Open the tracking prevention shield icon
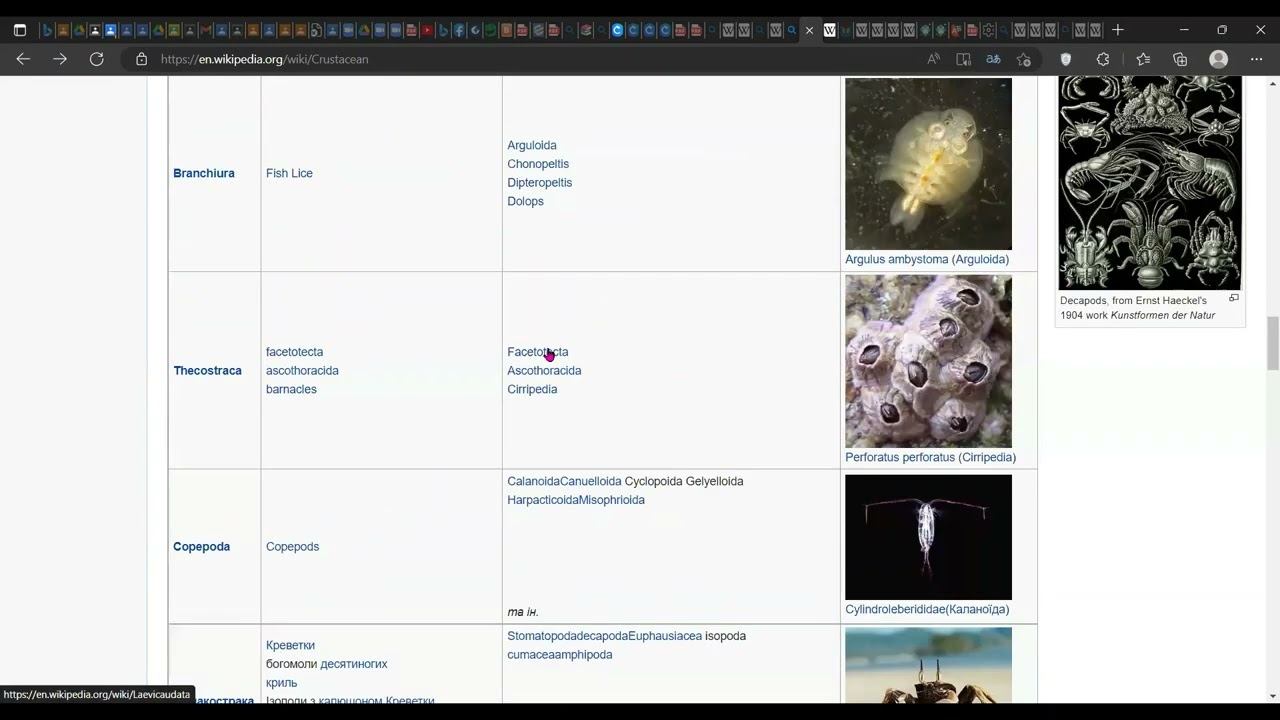Image resolution: width=1280 pixels, height=720 pixels. [1066, 59]
